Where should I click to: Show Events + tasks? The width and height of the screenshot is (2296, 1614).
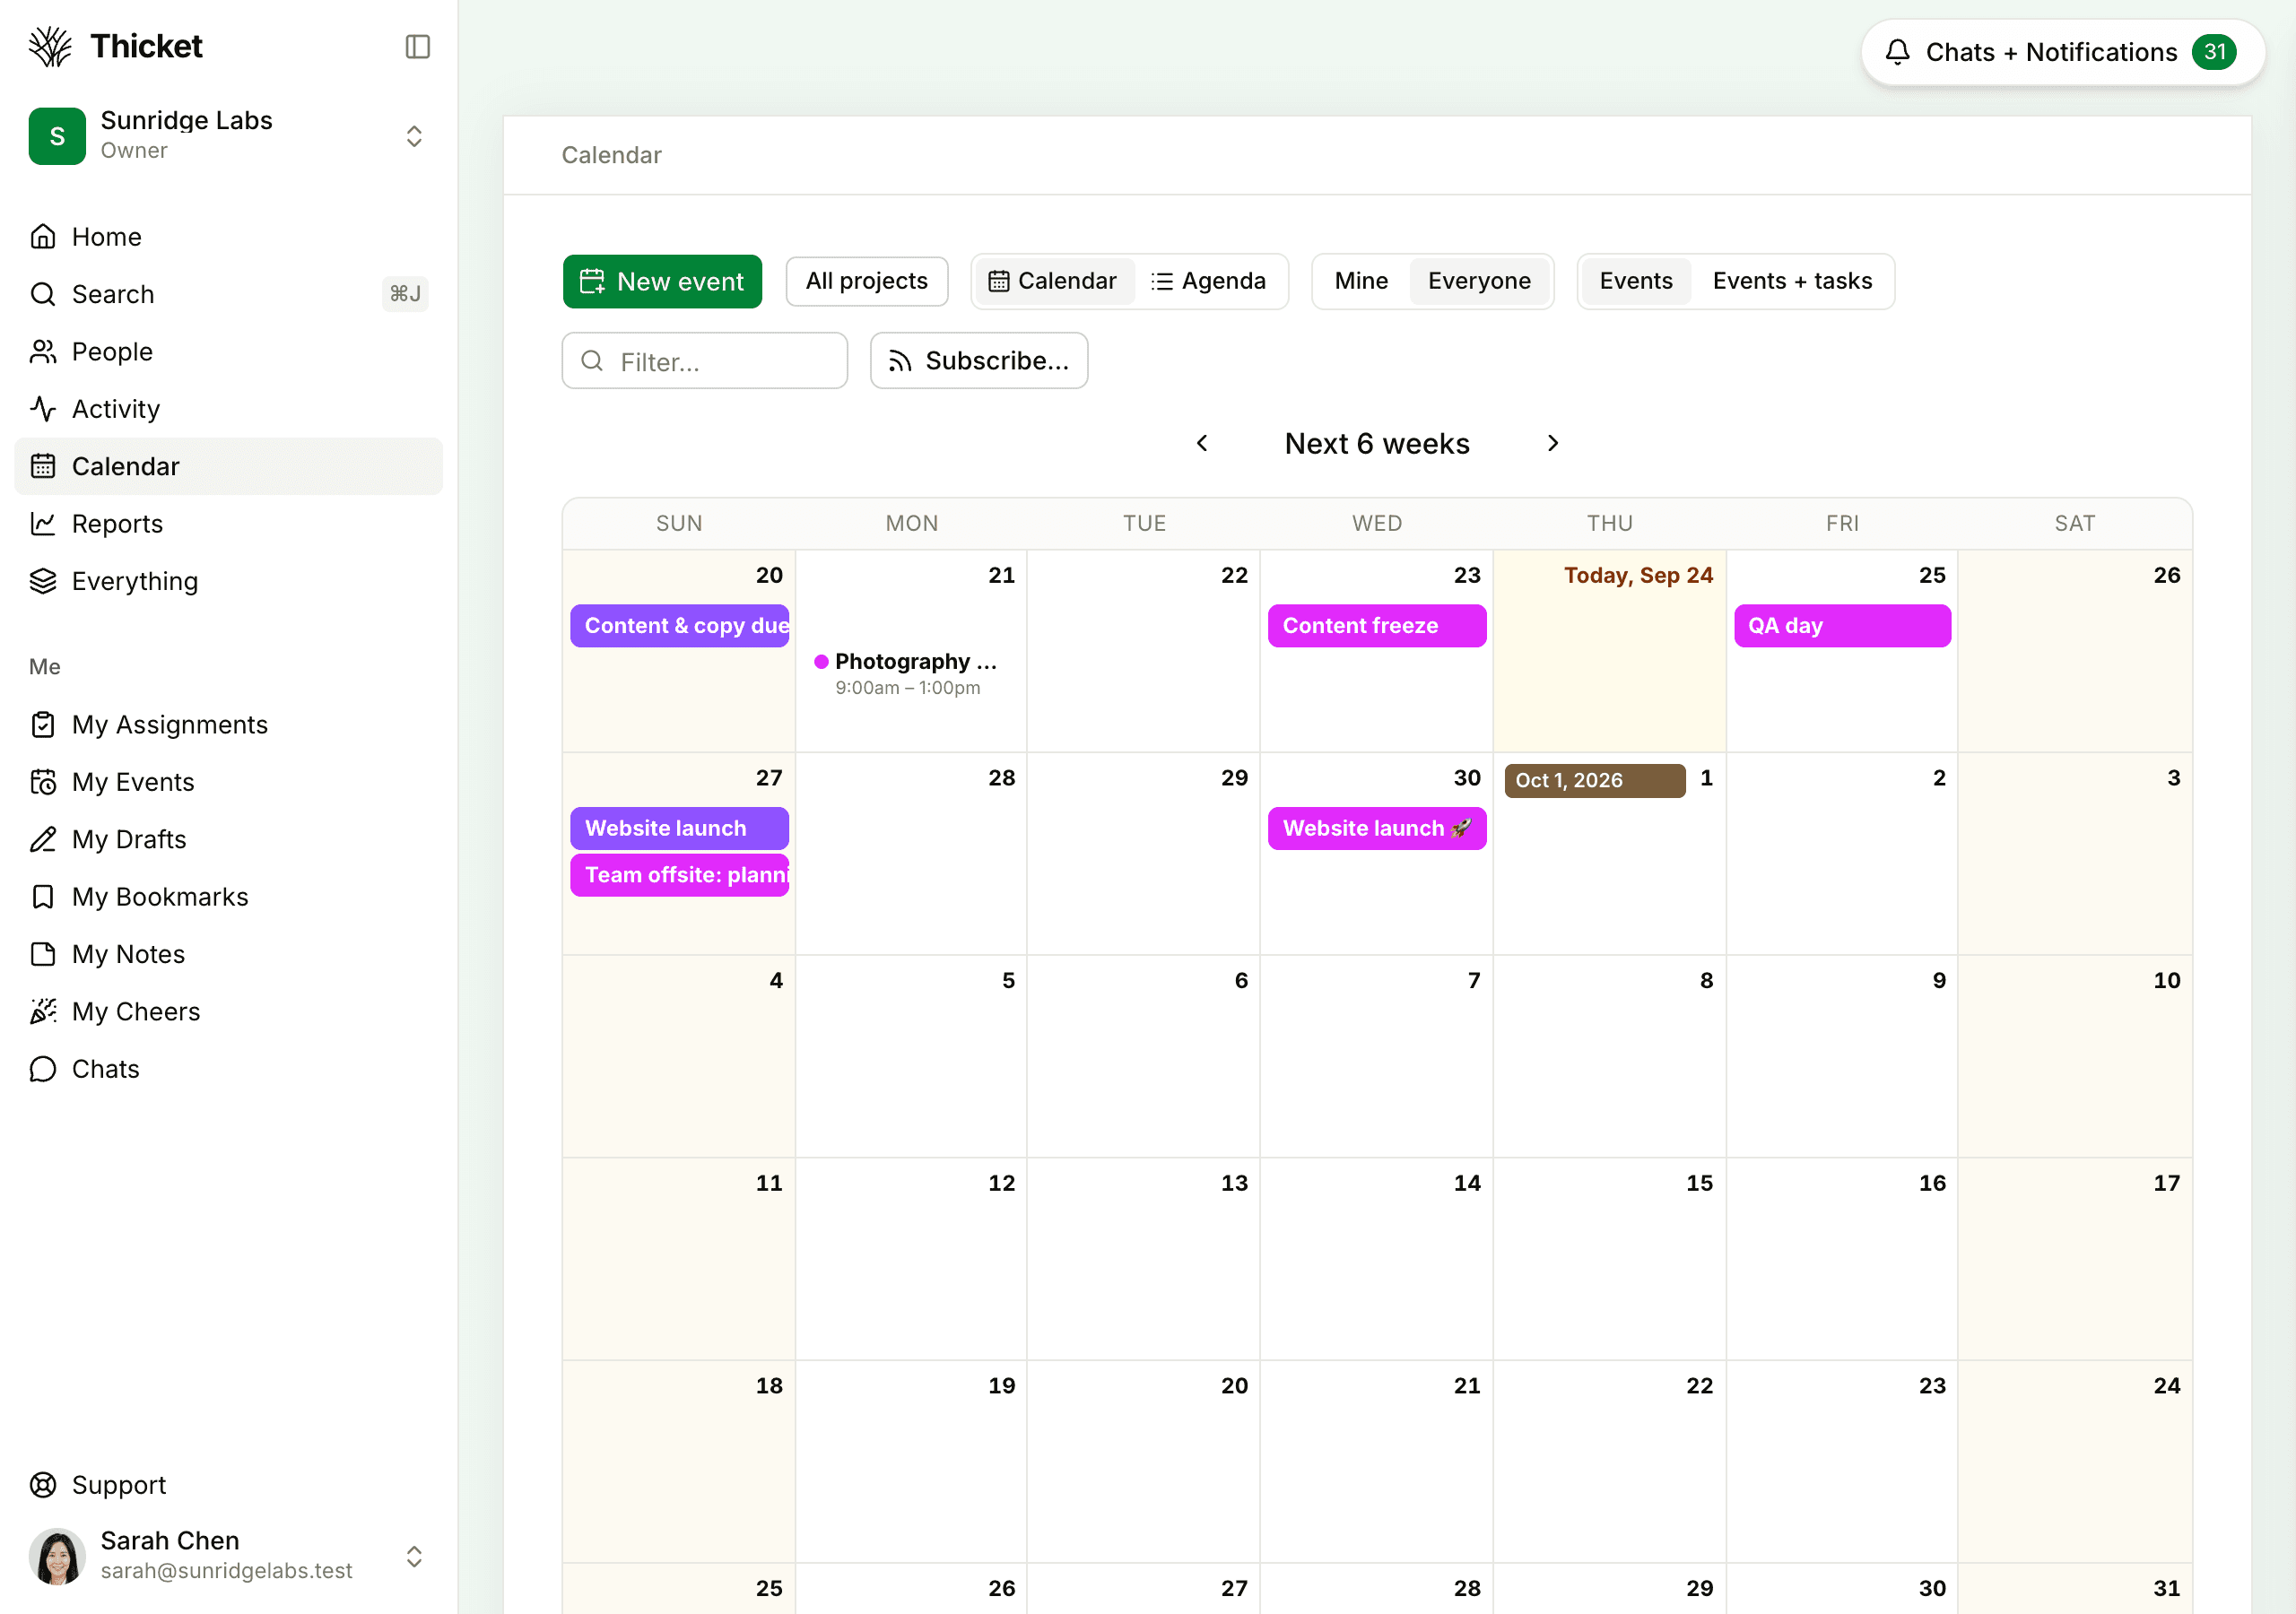coord(1792,282)
